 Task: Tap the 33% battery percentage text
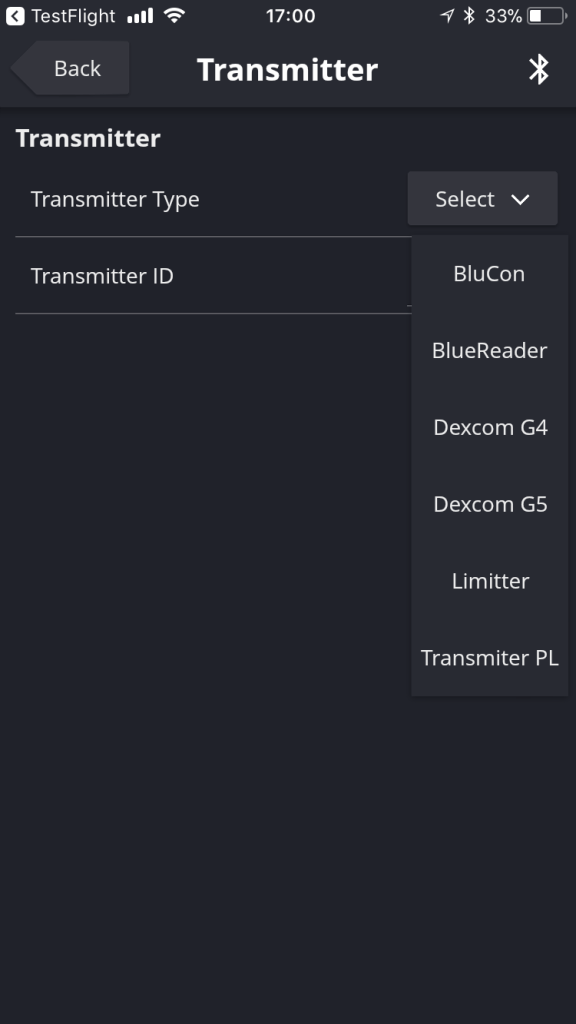503,16
